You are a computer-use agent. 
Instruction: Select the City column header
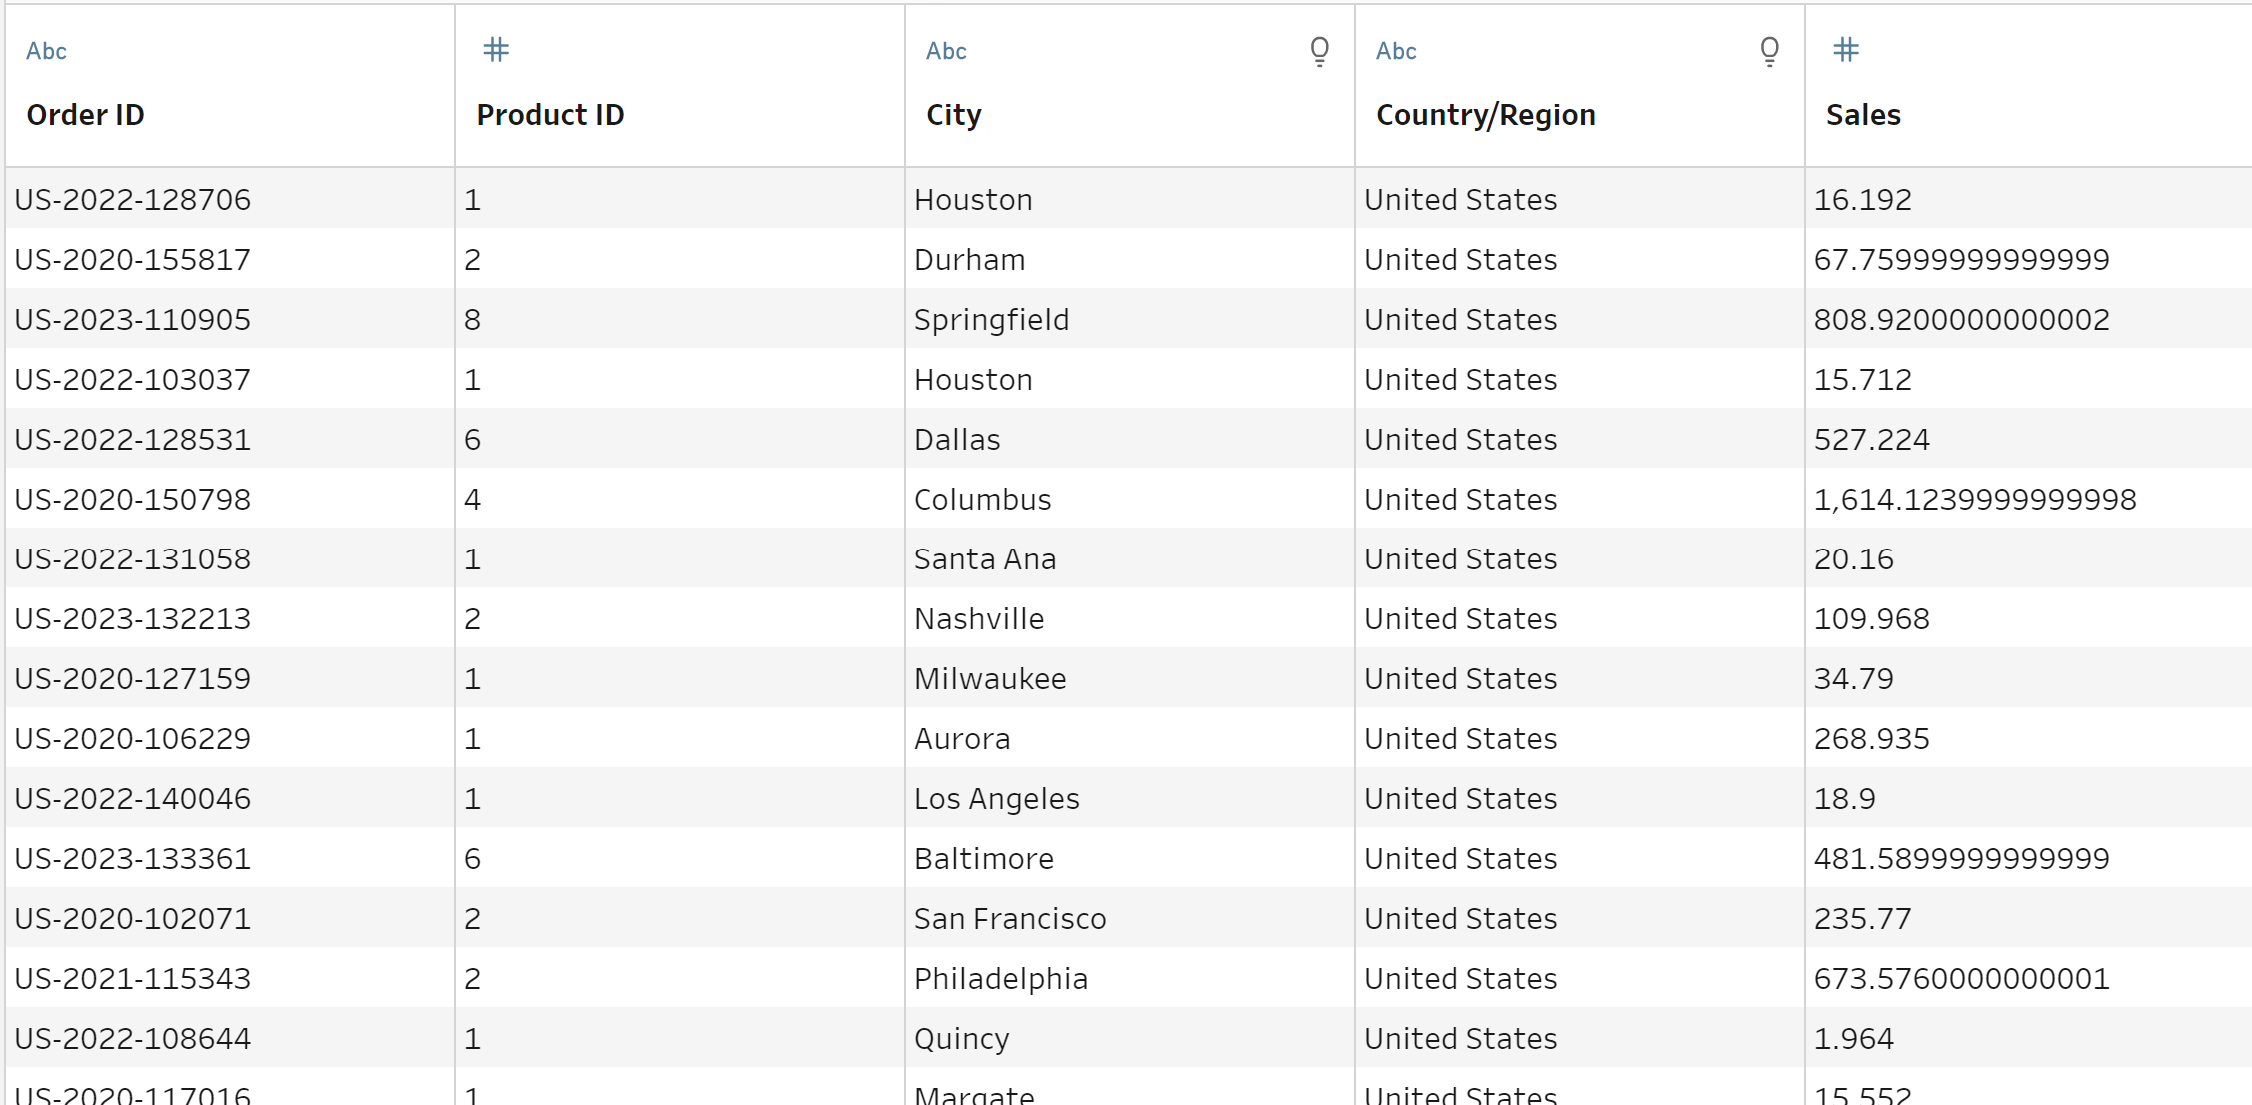pyautogui.click(x=954, y=115)
